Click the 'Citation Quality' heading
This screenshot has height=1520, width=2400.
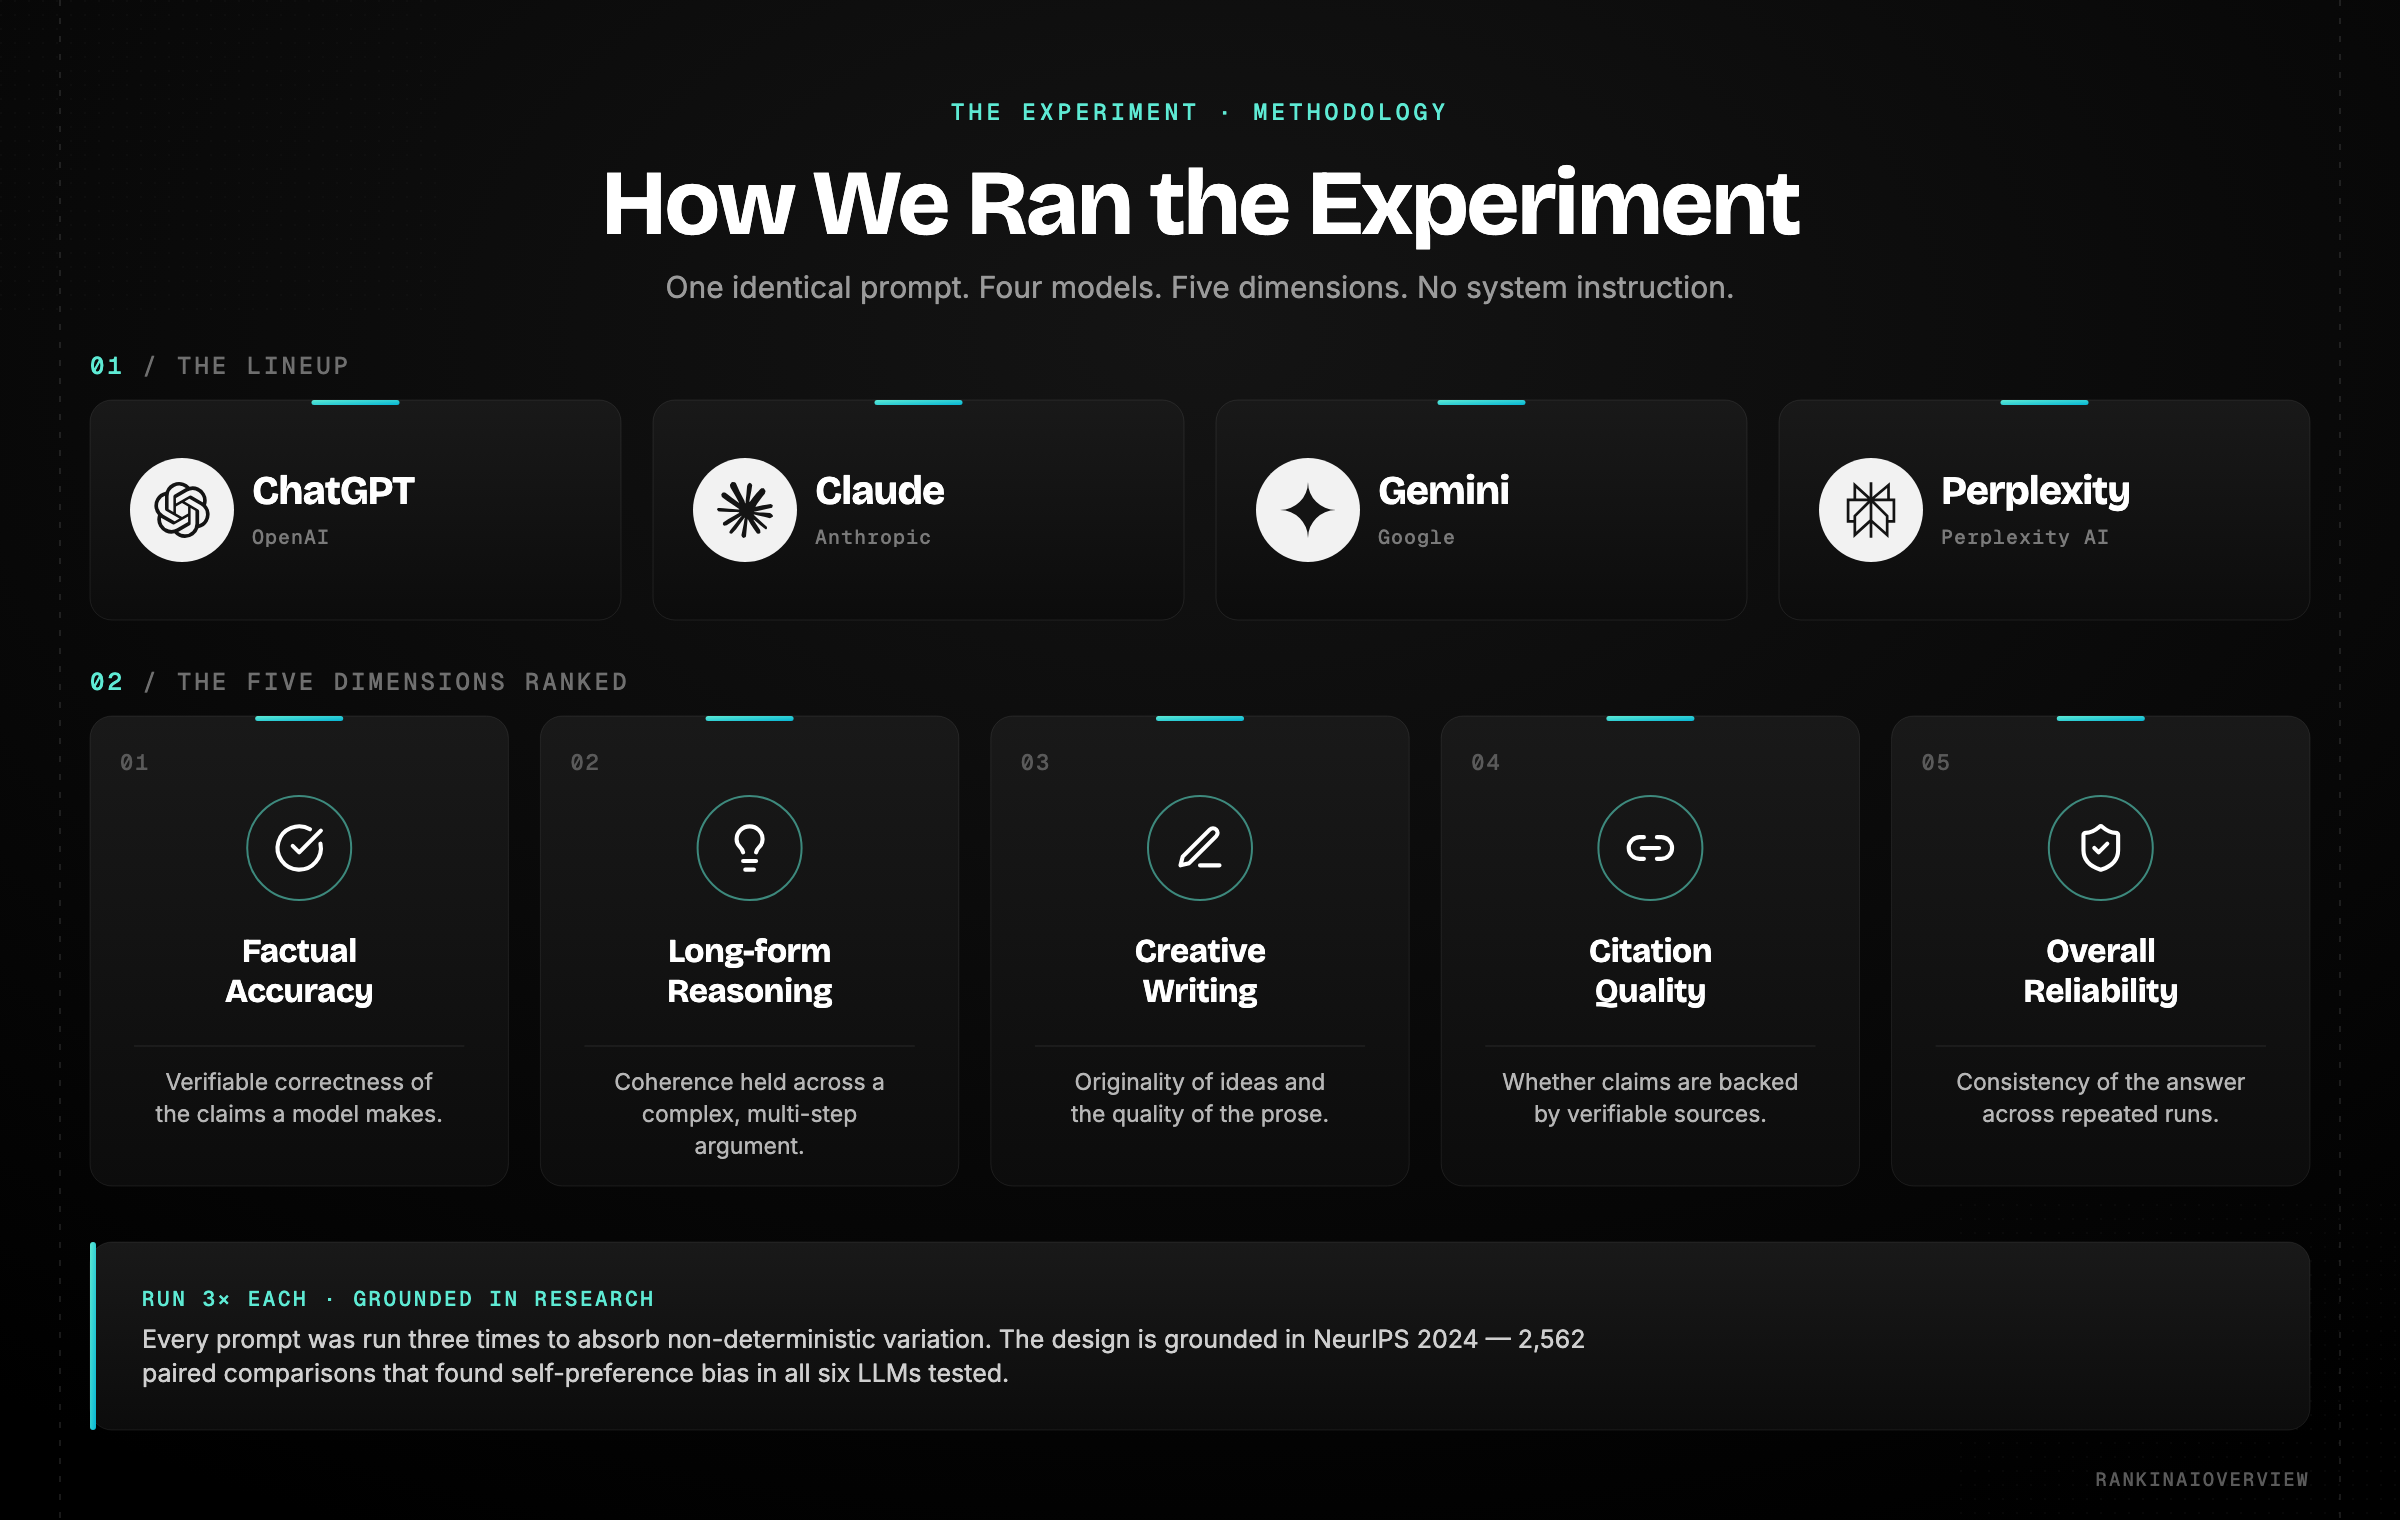click(1650, 971)
